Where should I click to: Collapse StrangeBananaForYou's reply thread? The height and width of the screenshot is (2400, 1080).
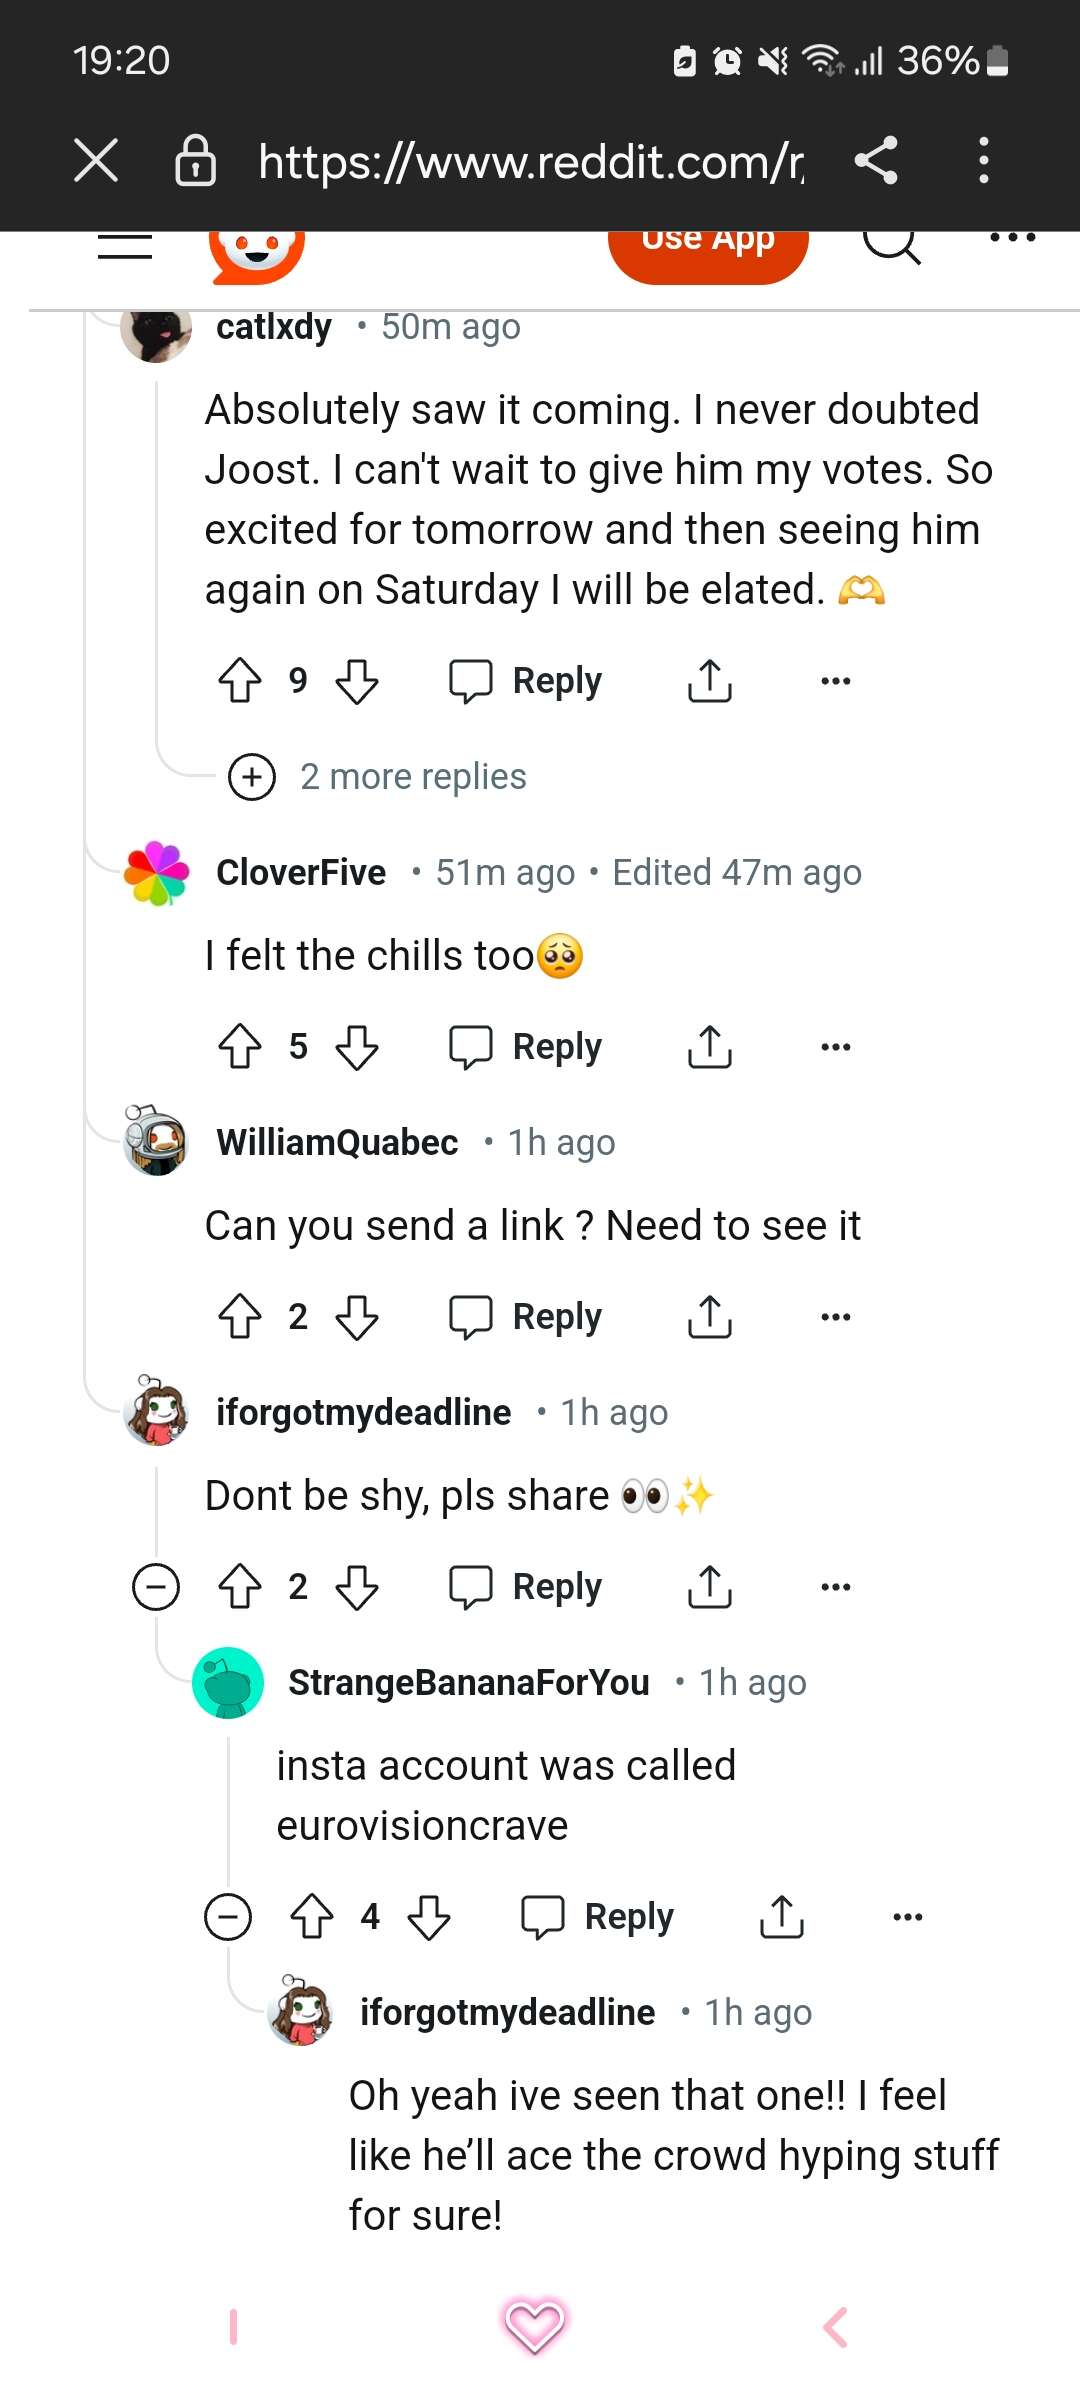228,1917
